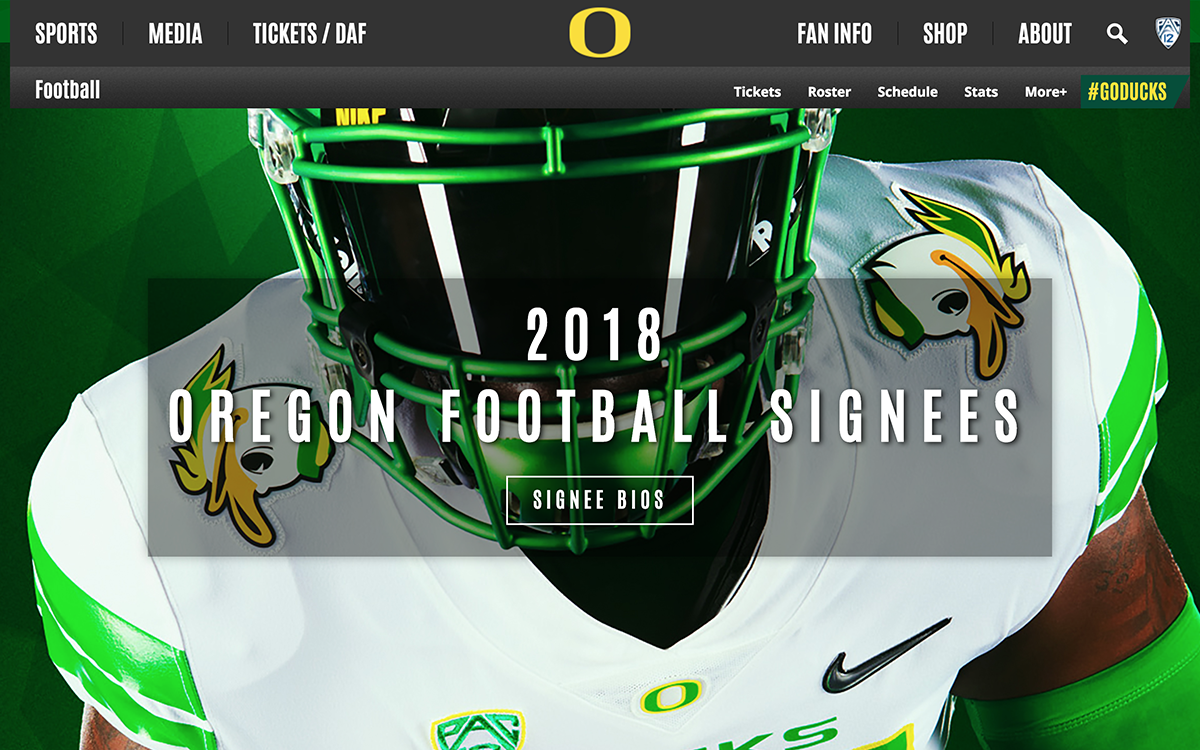Click the Football section title
This screenshot has width=1200, height=750.
click(x=68, y=90)
